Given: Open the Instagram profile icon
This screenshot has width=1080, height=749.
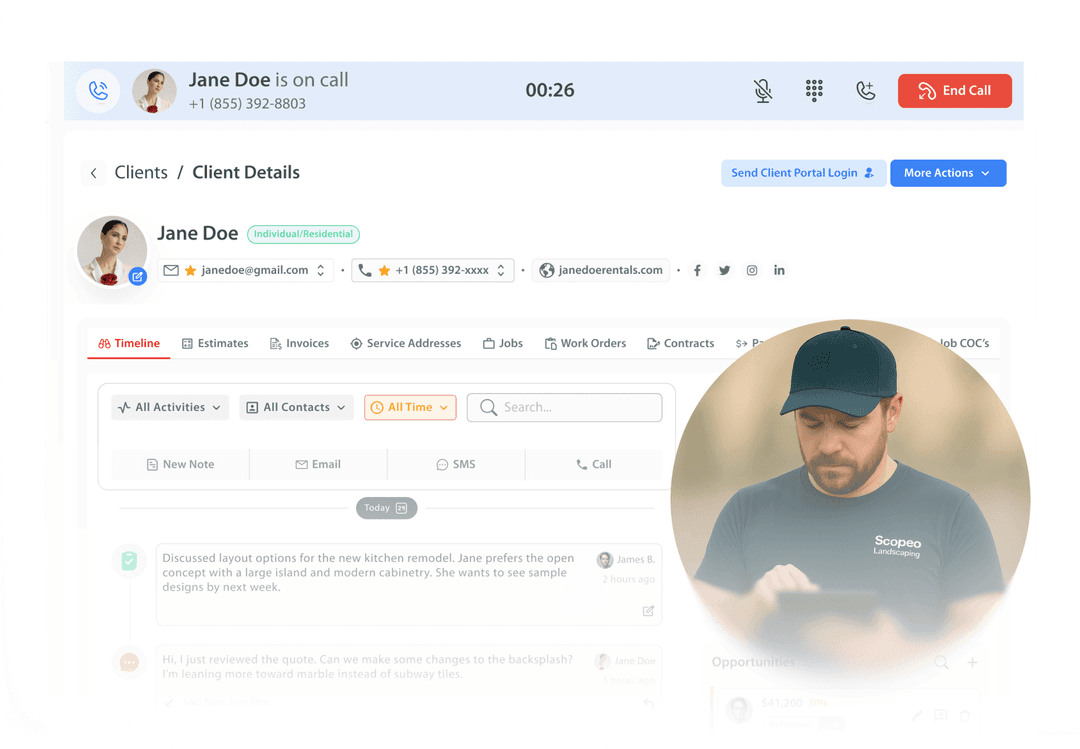Looking at the screenshot, I should (751, 270).
